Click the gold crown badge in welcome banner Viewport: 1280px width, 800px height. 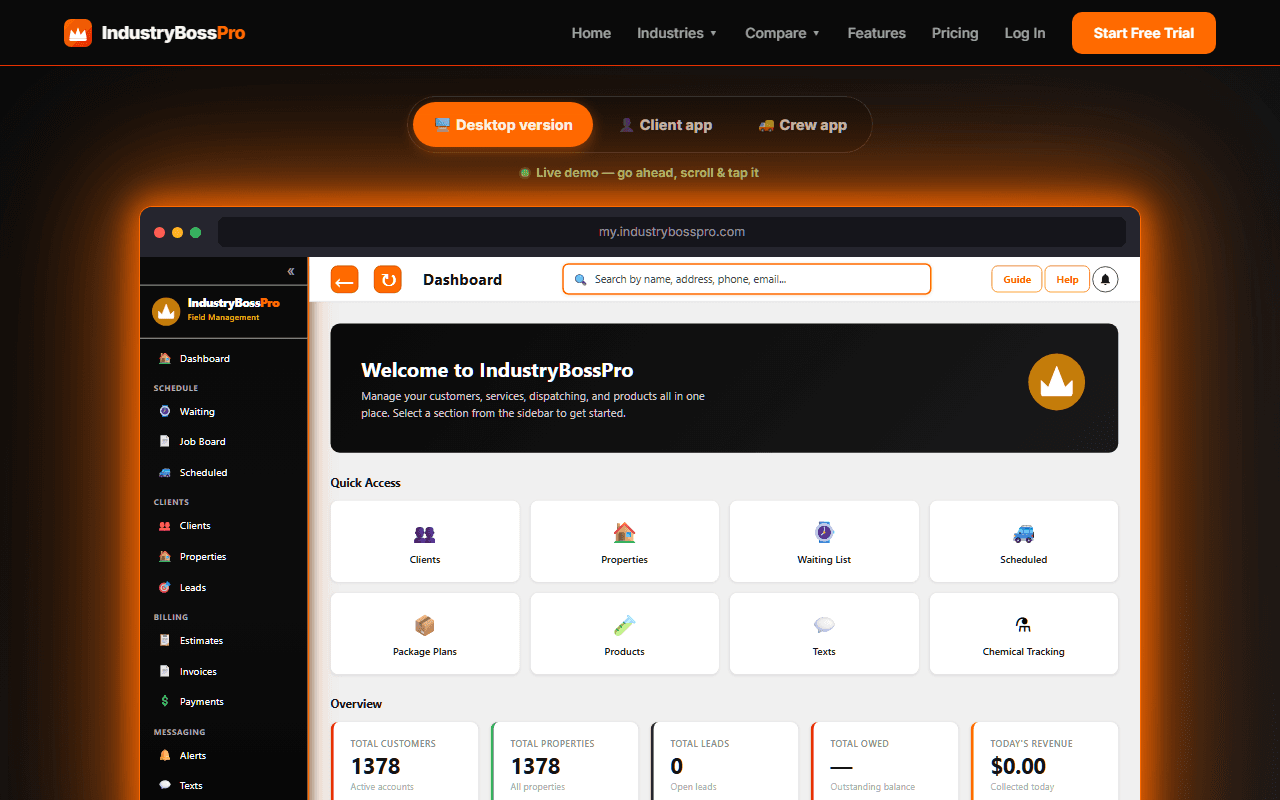pos(1056,382)
